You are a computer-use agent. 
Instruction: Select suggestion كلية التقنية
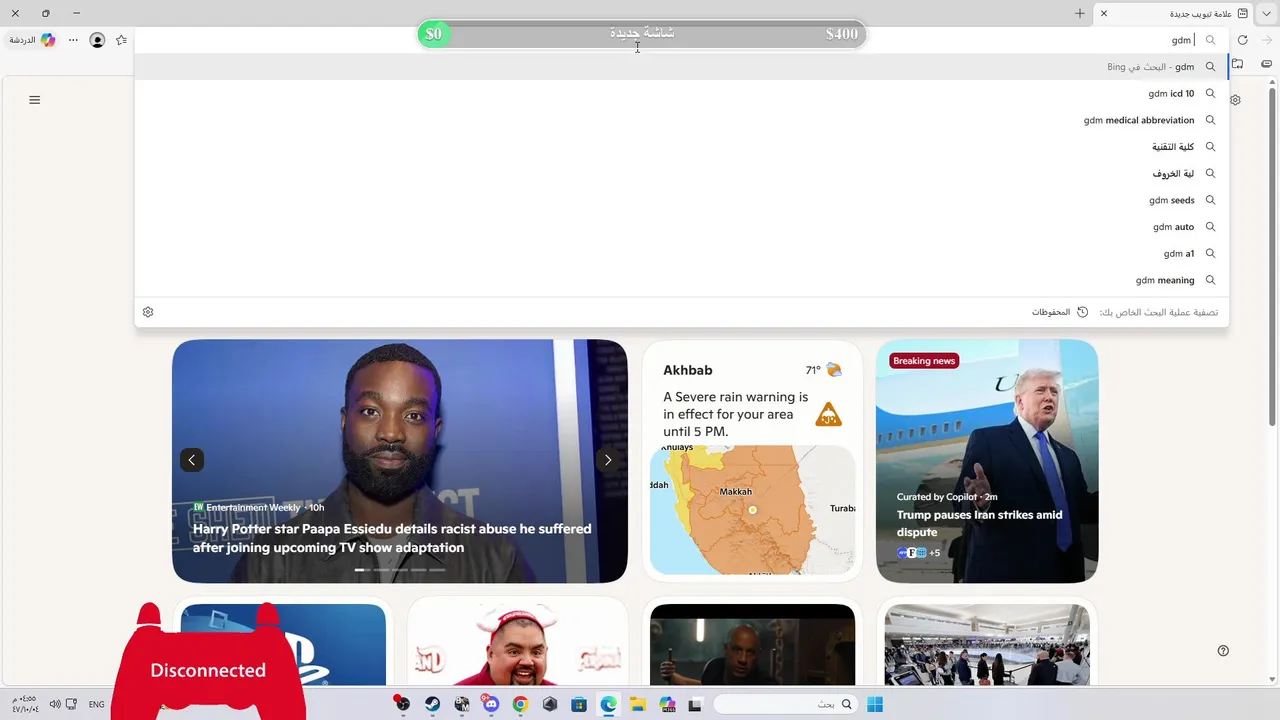coord(681,147)
